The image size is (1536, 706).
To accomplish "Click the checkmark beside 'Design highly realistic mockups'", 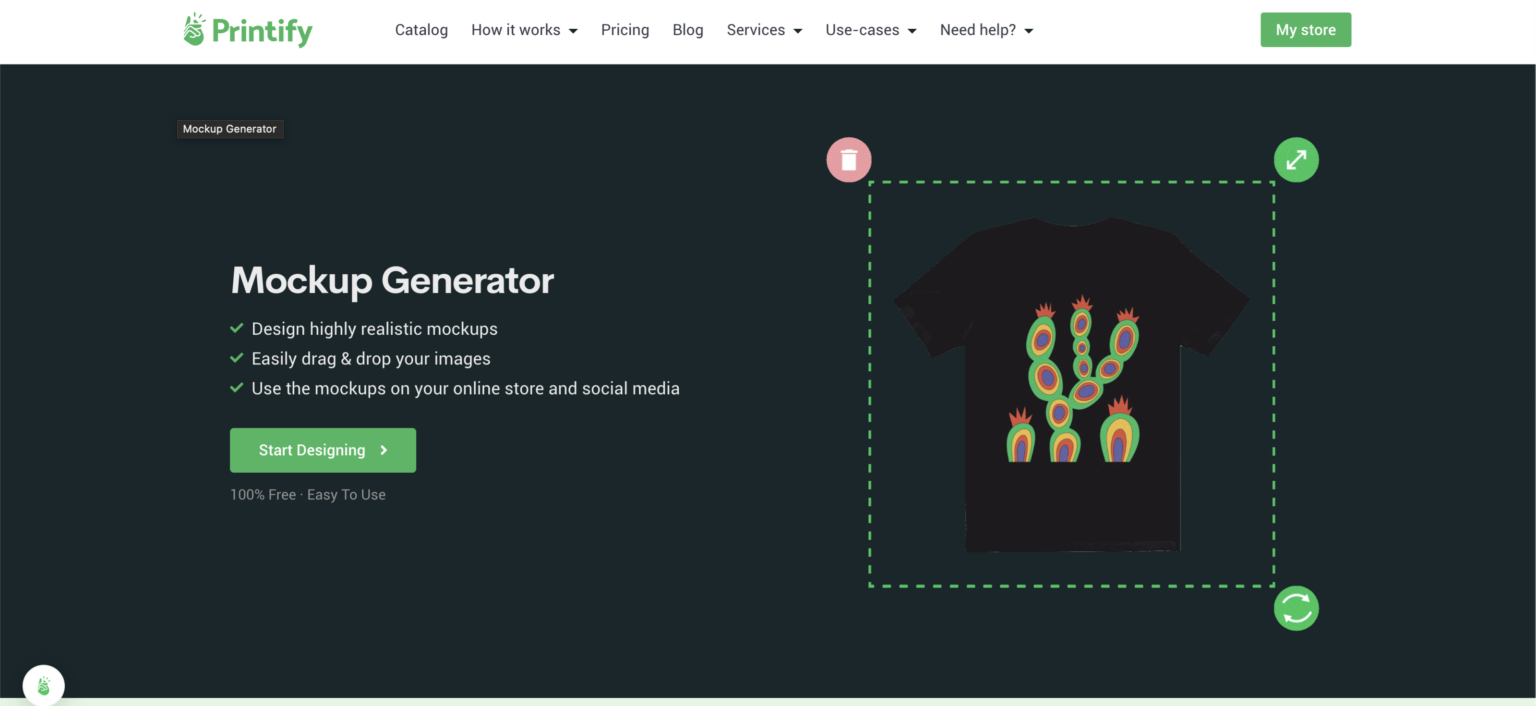I will pyautogui.click(x=237, y=328).
